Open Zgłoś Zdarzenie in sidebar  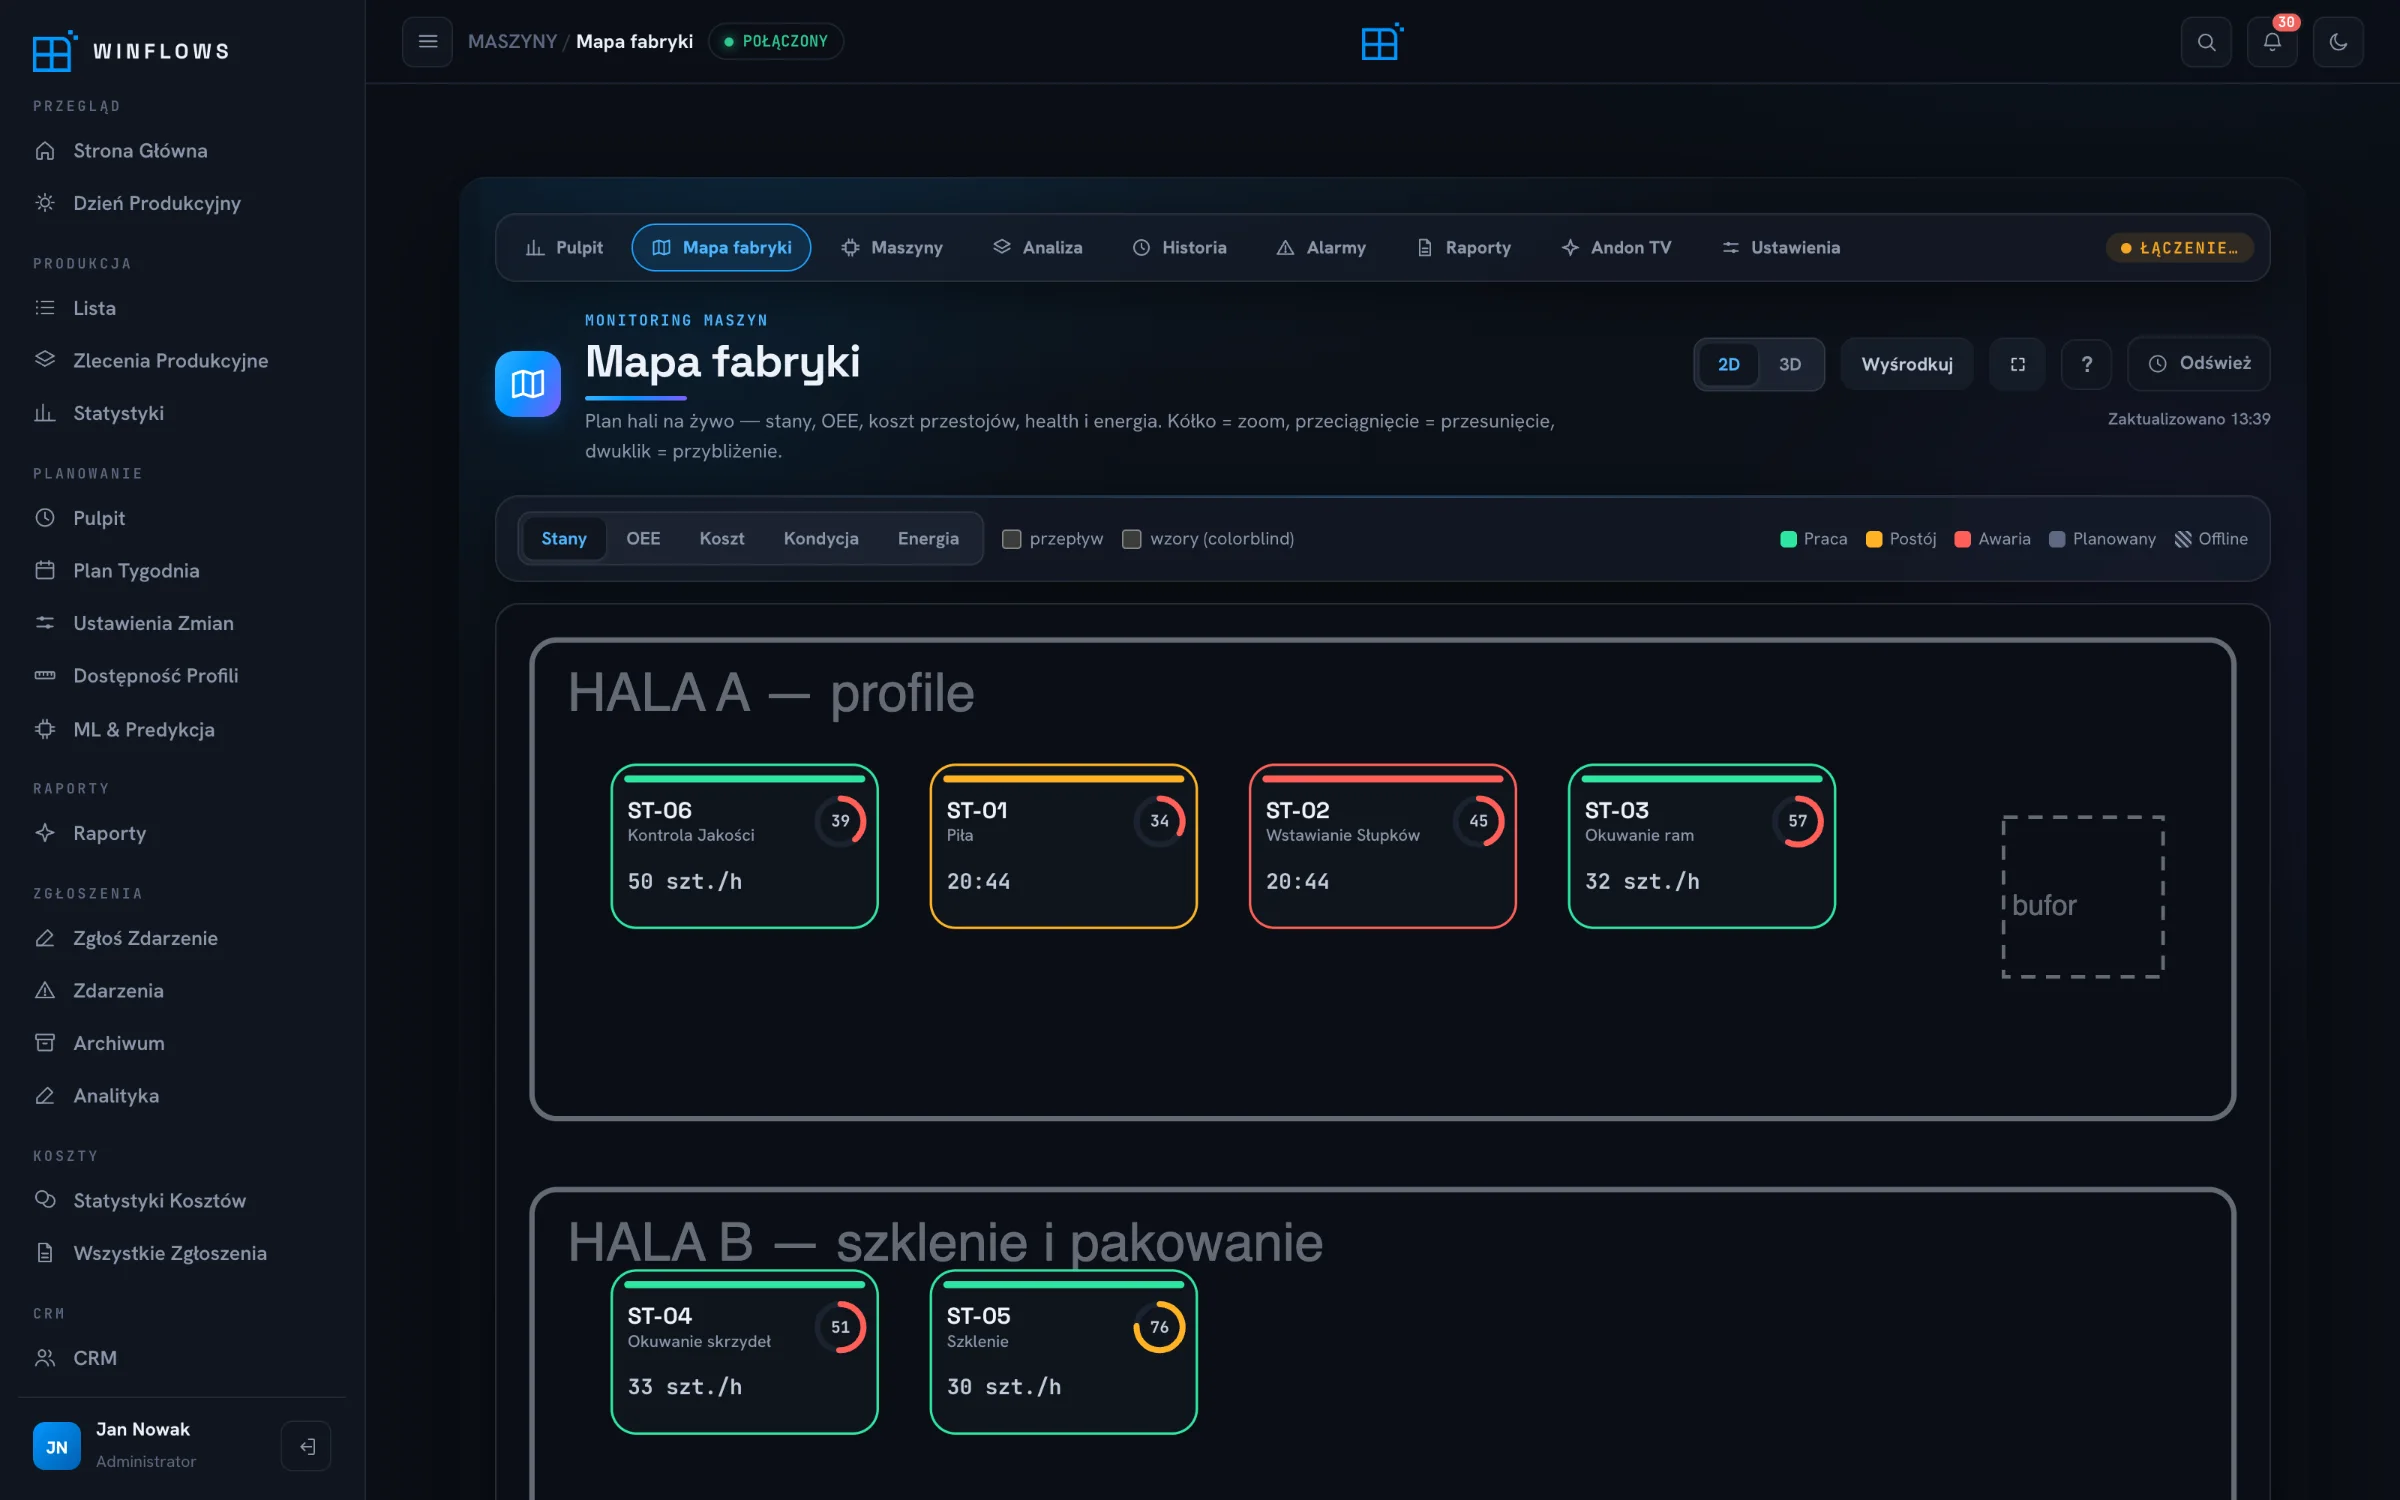point(182,938)
